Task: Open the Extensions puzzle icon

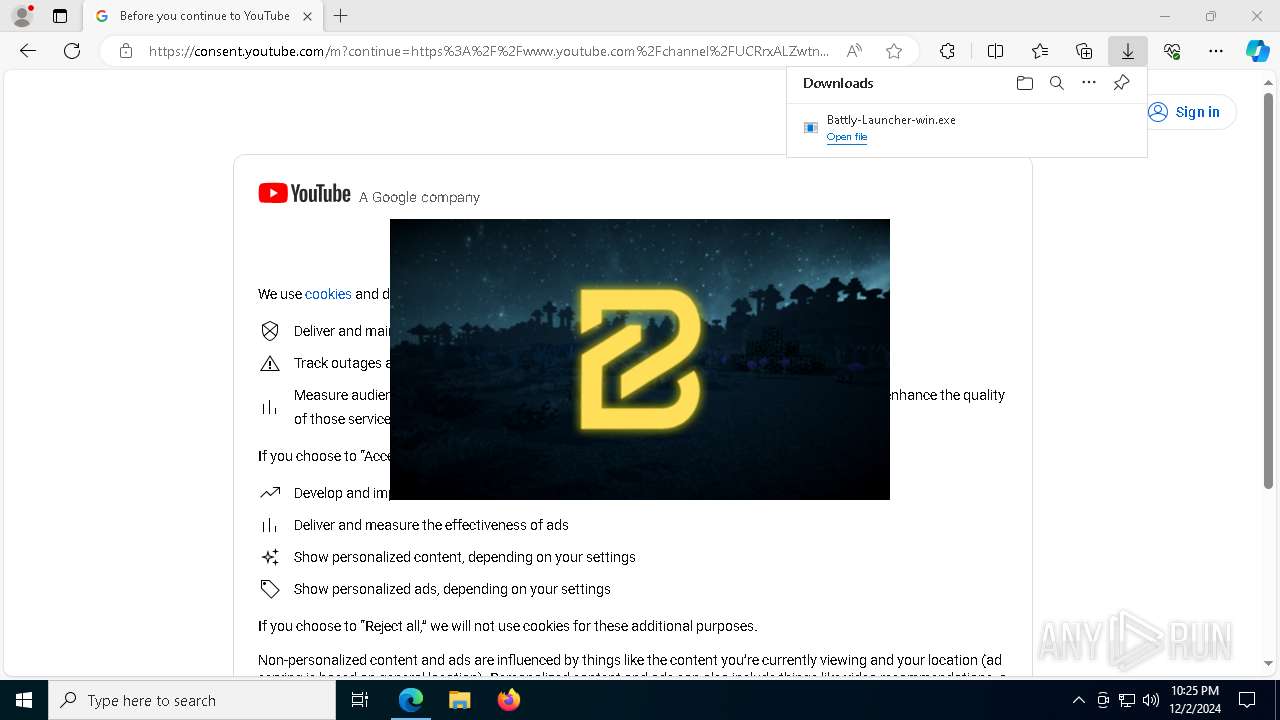Action: 947,51
